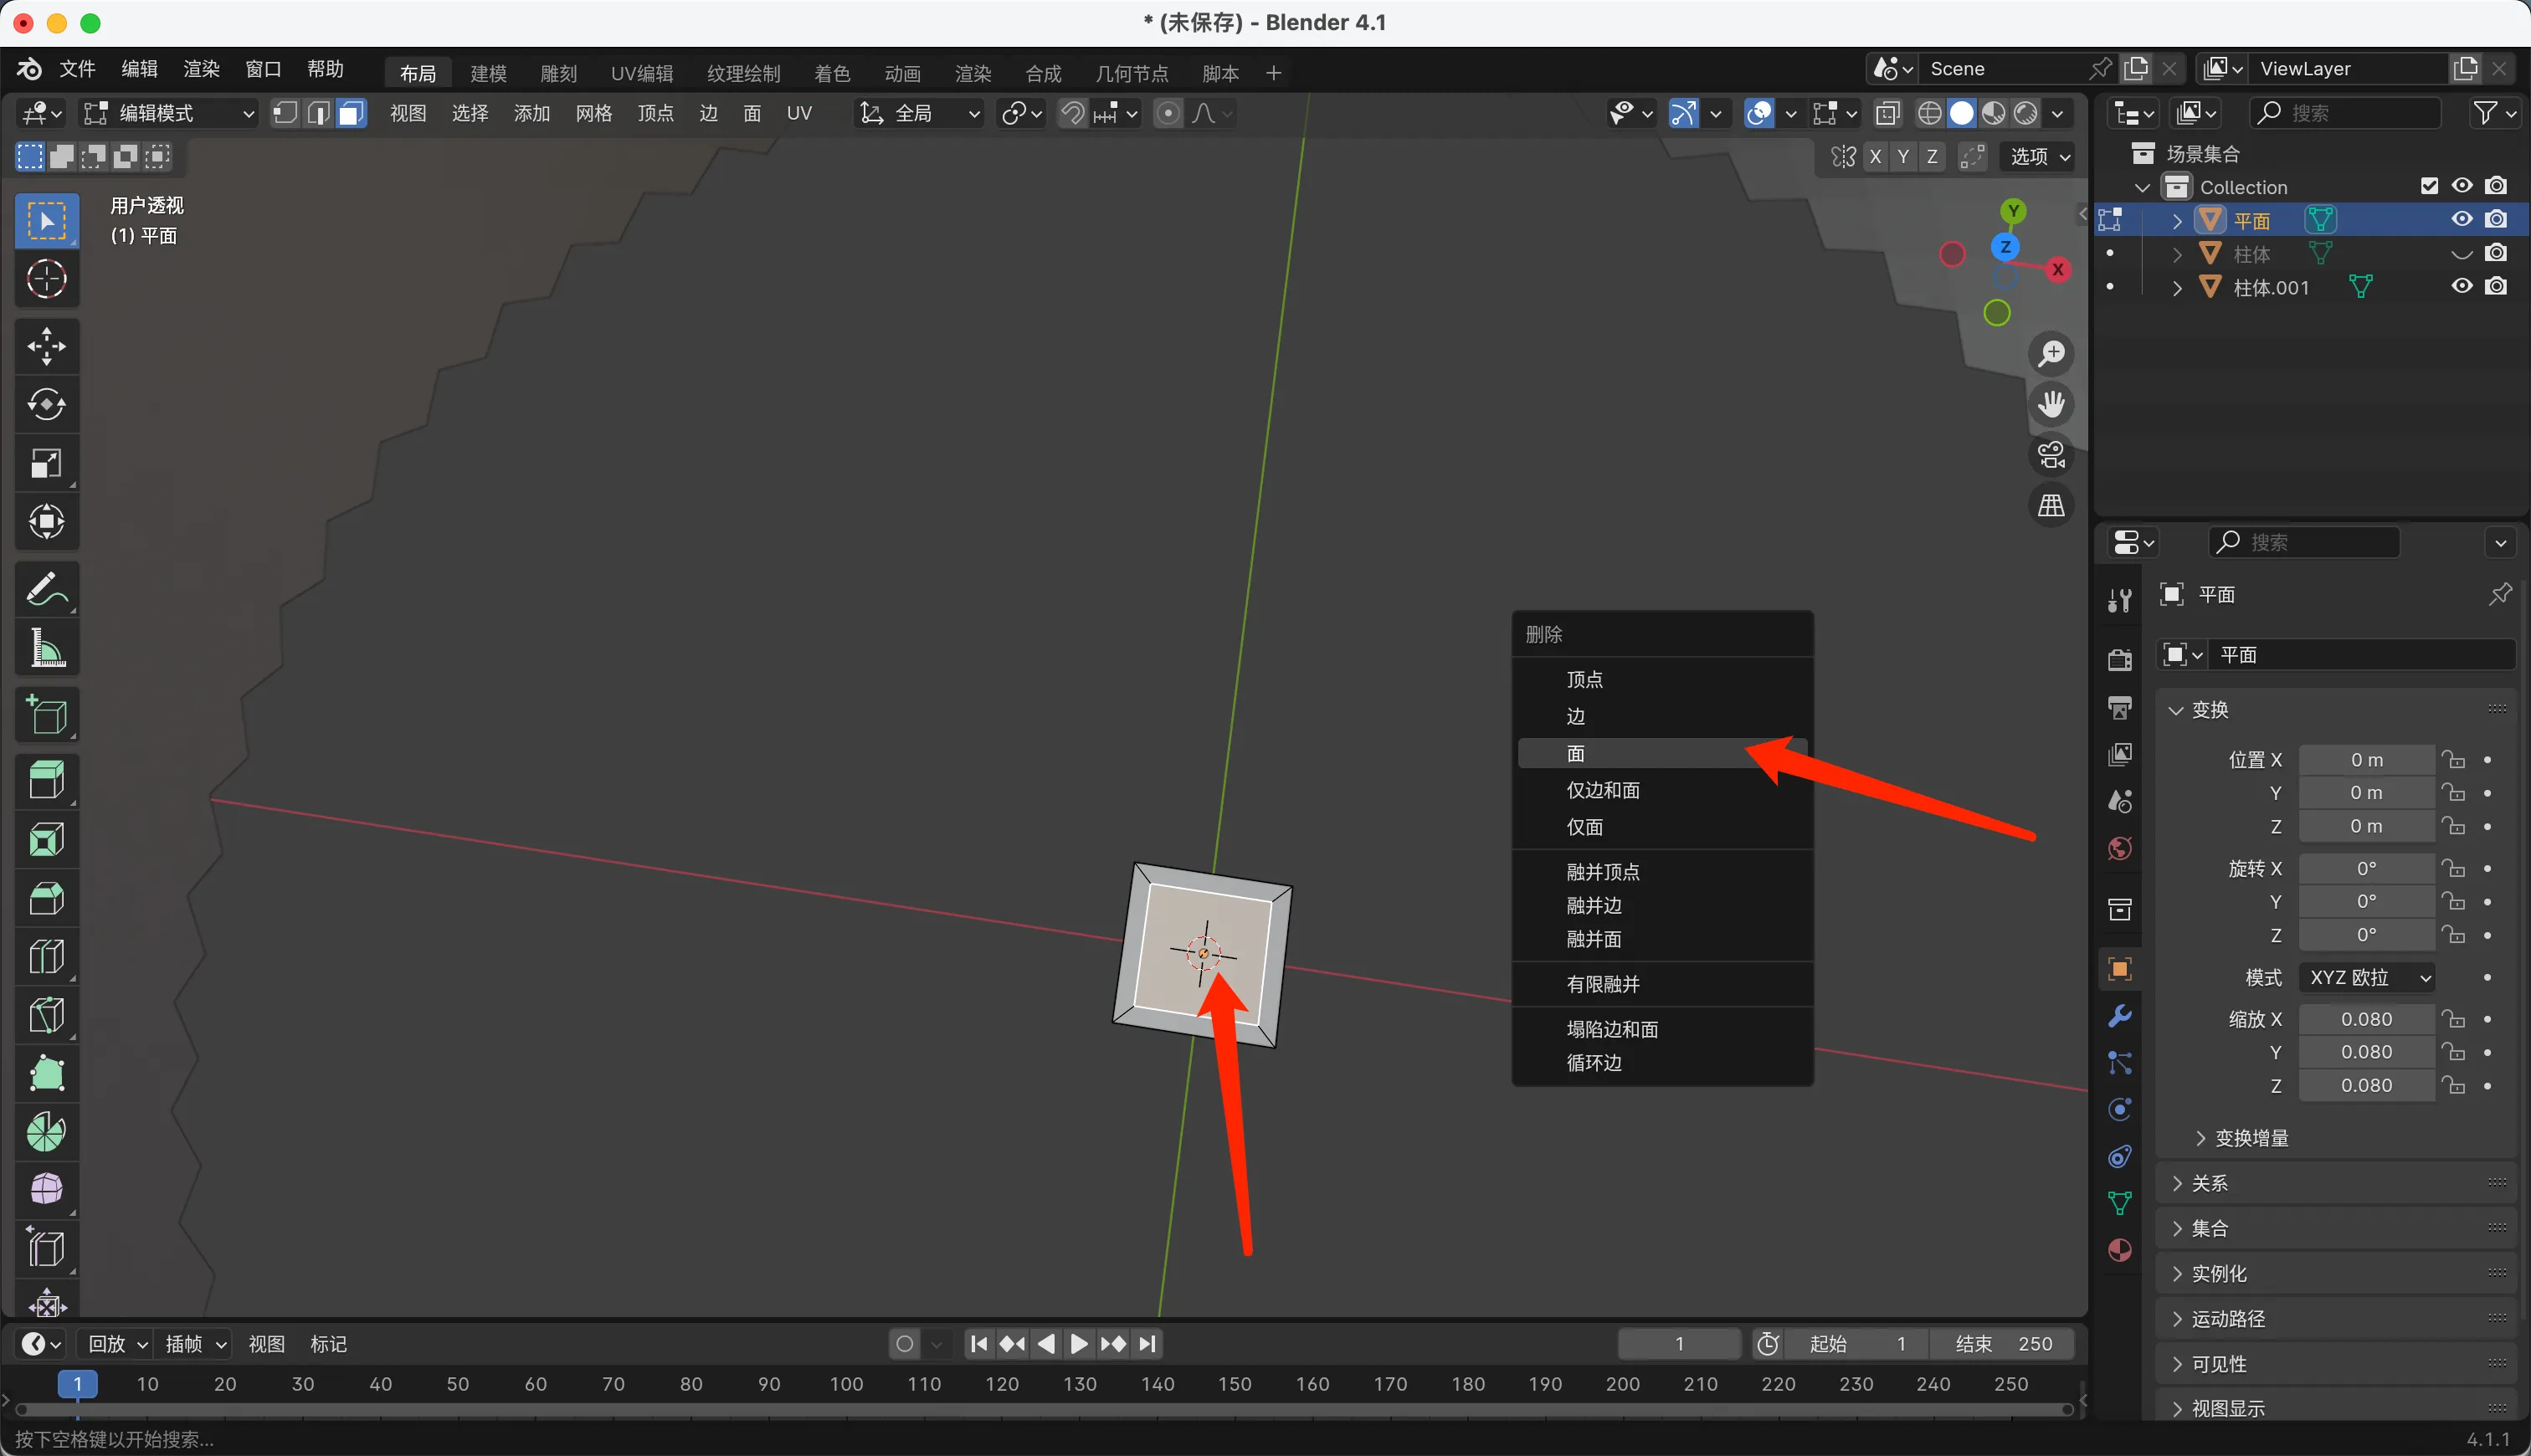Image resolution: width=2531 pixels, height=1456 pixels.
Task: Expand the 变换增量 panel
Action: pos(2251,1138)
